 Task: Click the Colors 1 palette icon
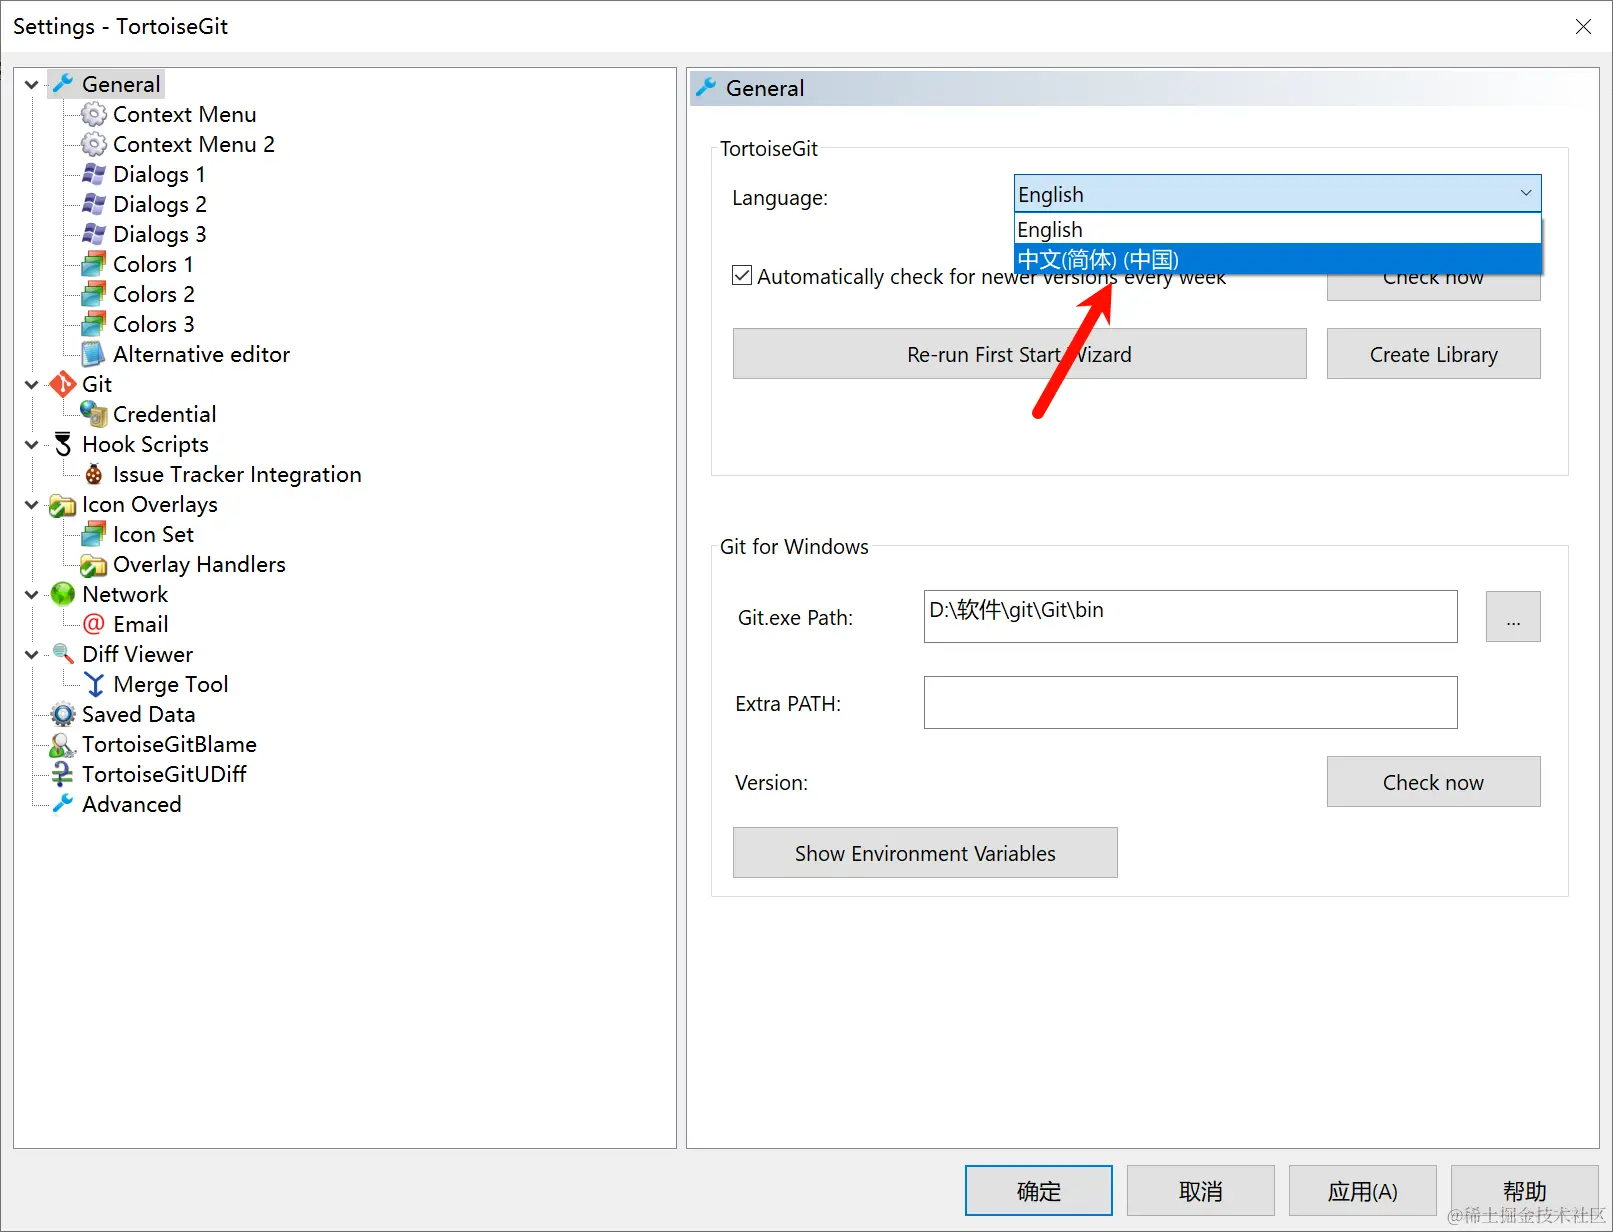[94, 264]
